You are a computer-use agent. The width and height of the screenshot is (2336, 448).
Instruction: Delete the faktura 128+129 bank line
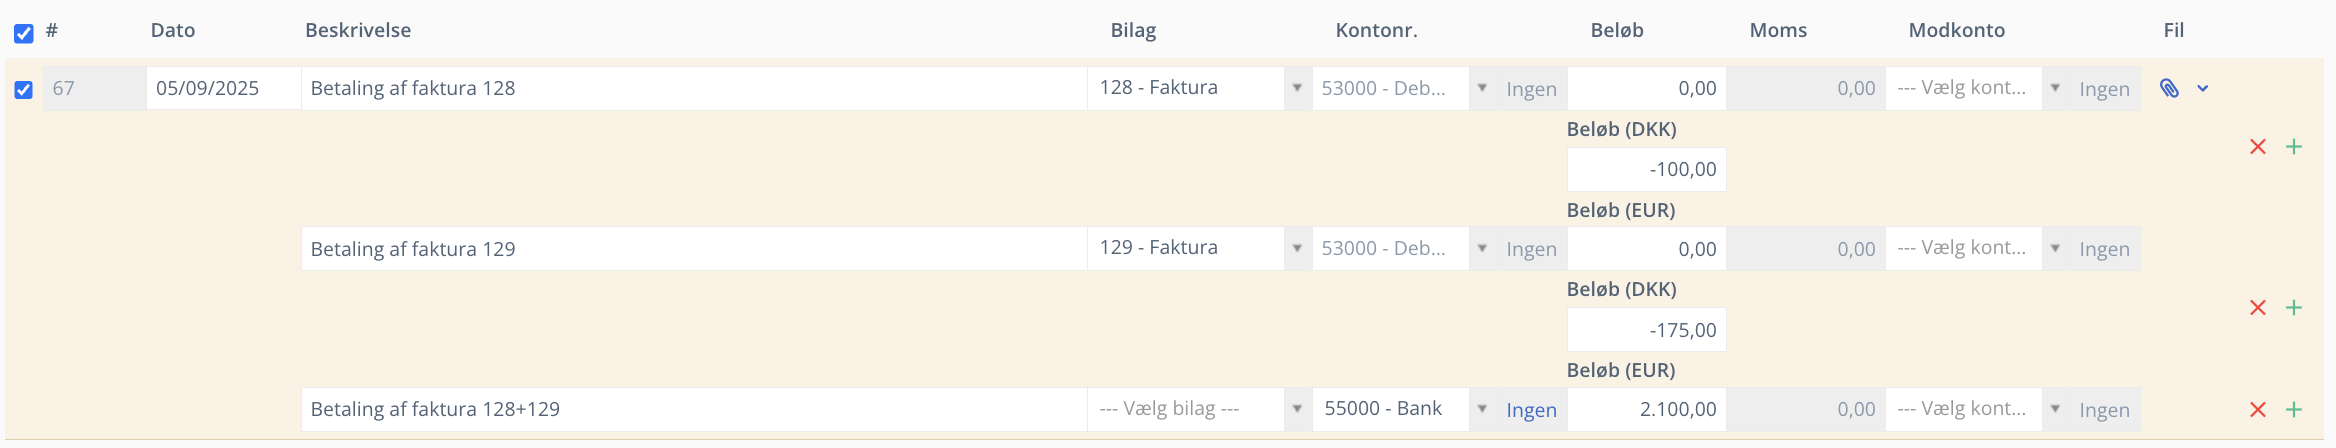pos(2257,410)
